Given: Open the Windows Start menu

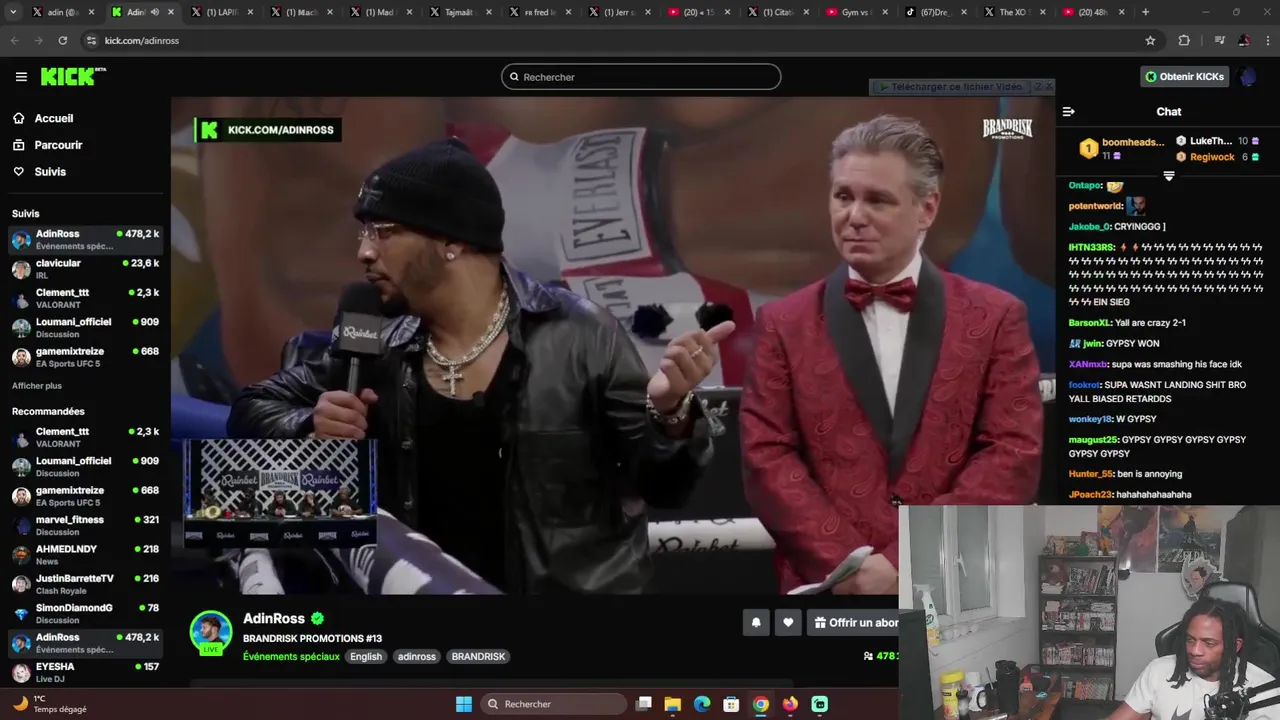Looking at the screenshot, I should pyautogui.click(x=464, y=704).
